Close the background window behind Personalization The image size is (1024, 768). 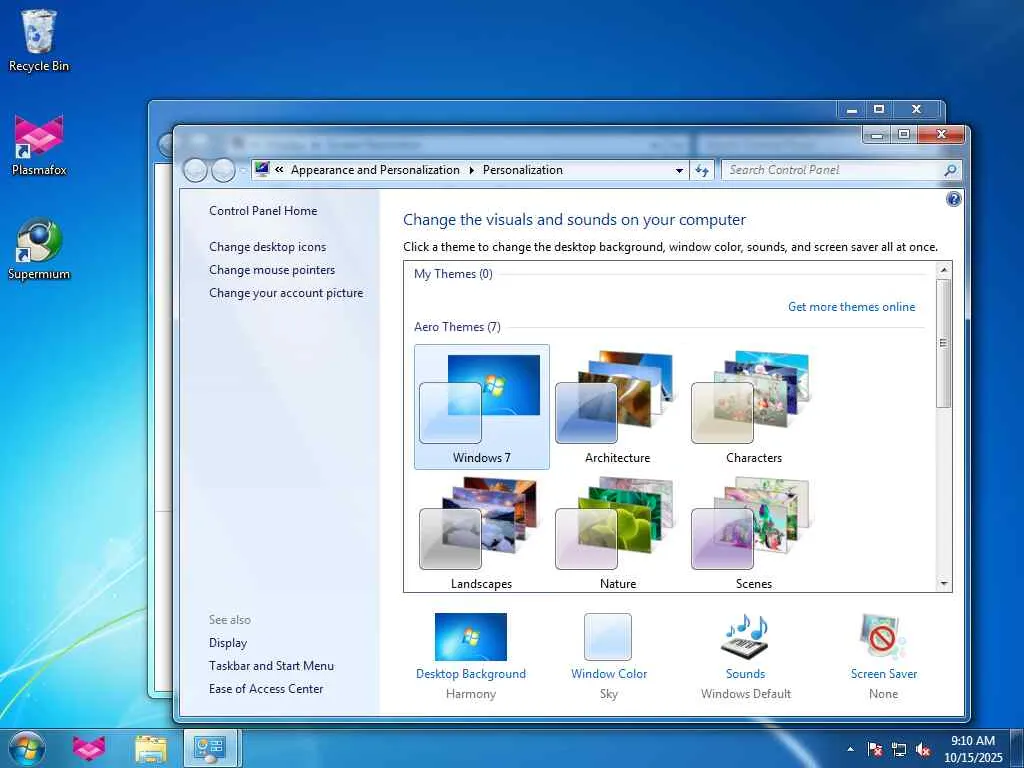click(917, 109)
